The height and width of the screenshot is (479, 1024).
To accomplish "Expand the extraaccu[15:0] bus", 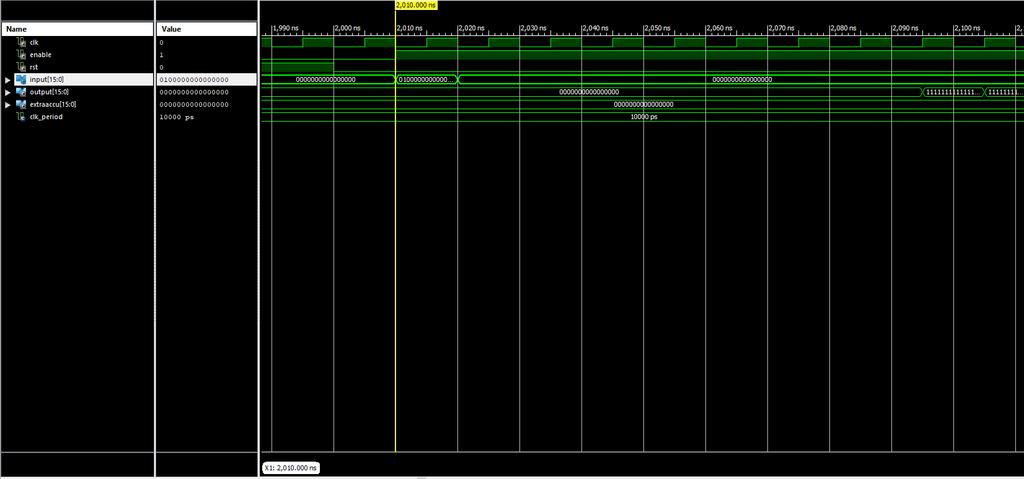I will tap(8, 105).
